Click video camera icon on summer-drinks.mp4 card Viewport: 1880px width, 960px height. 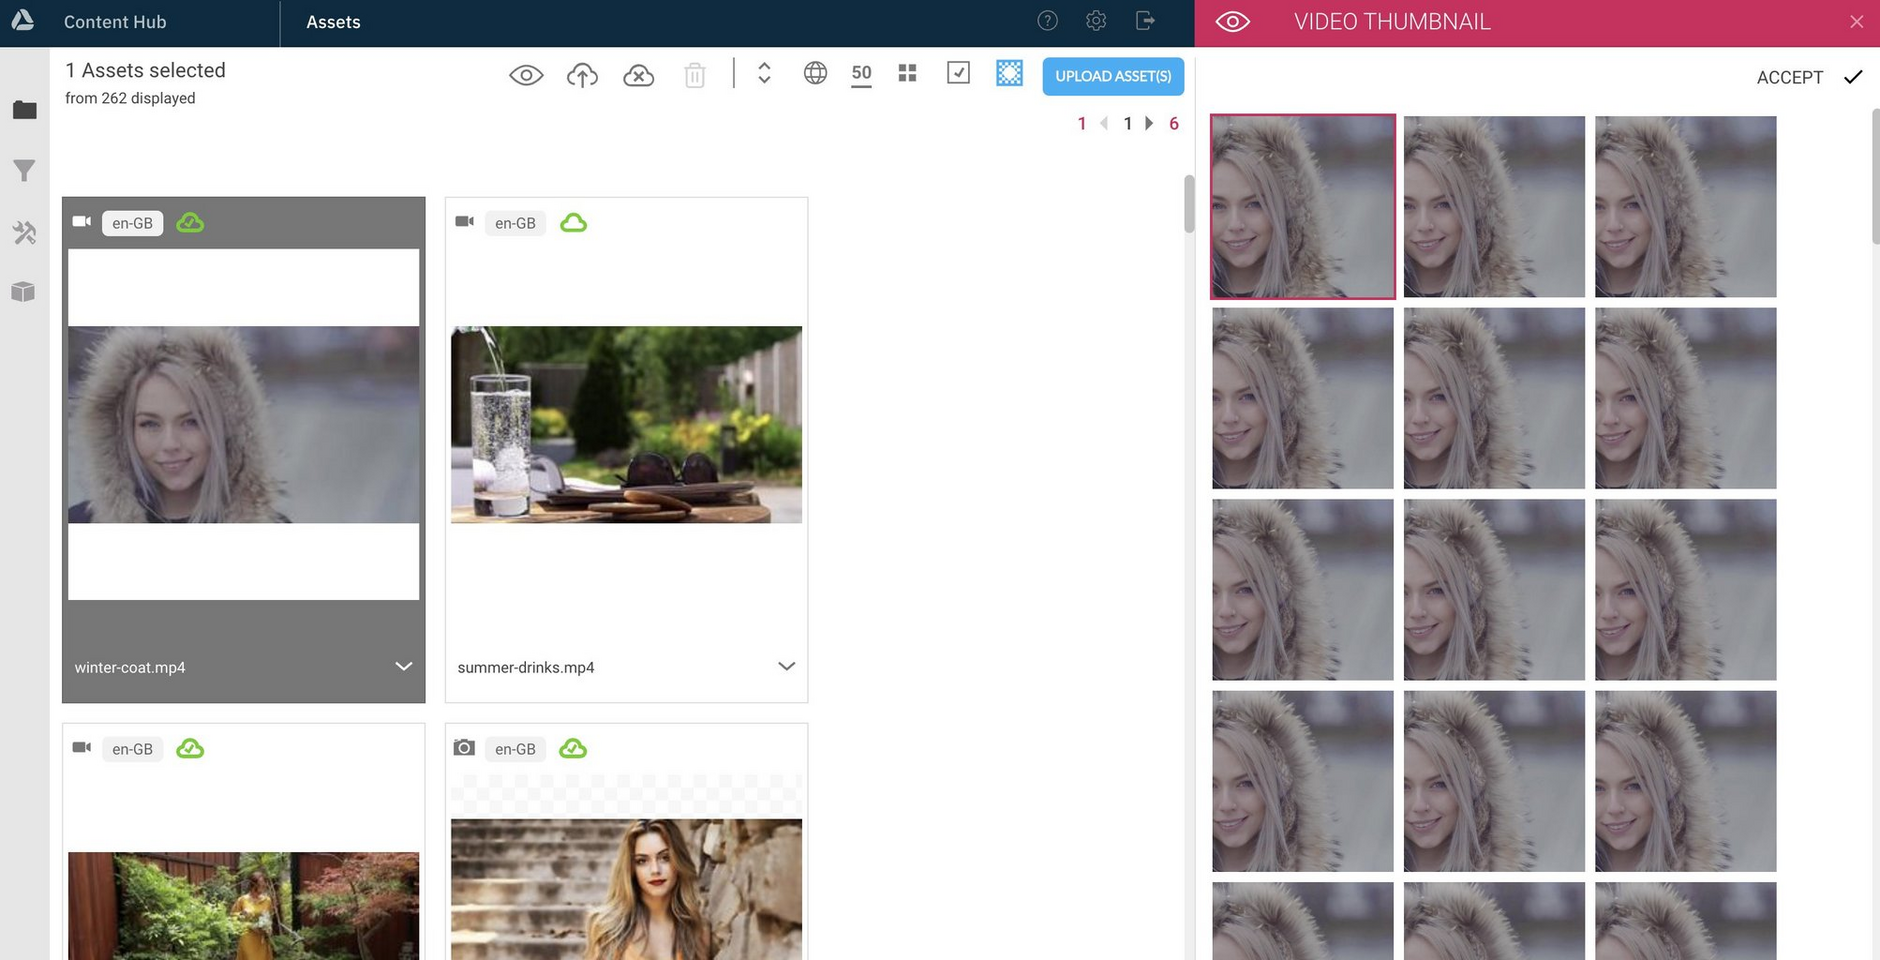(x=465, y=221)
